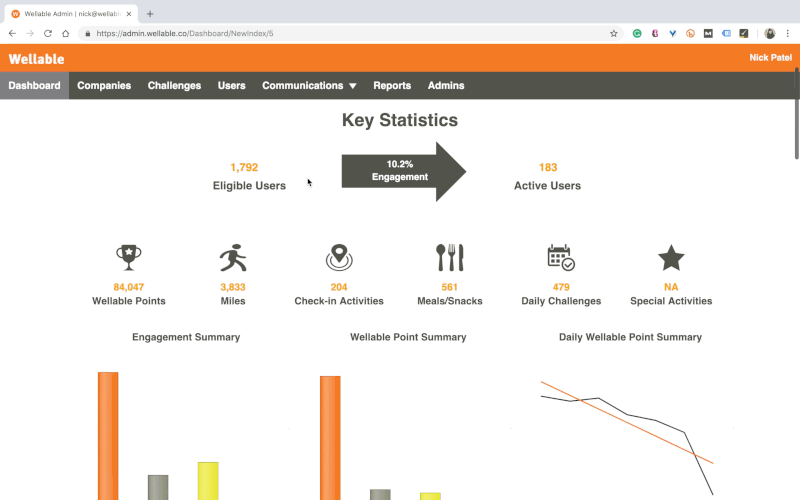The width and height of the screenshot is (800, 500).
Task: Select the Dashboard menu item
Action: click(x=34, y=86)
